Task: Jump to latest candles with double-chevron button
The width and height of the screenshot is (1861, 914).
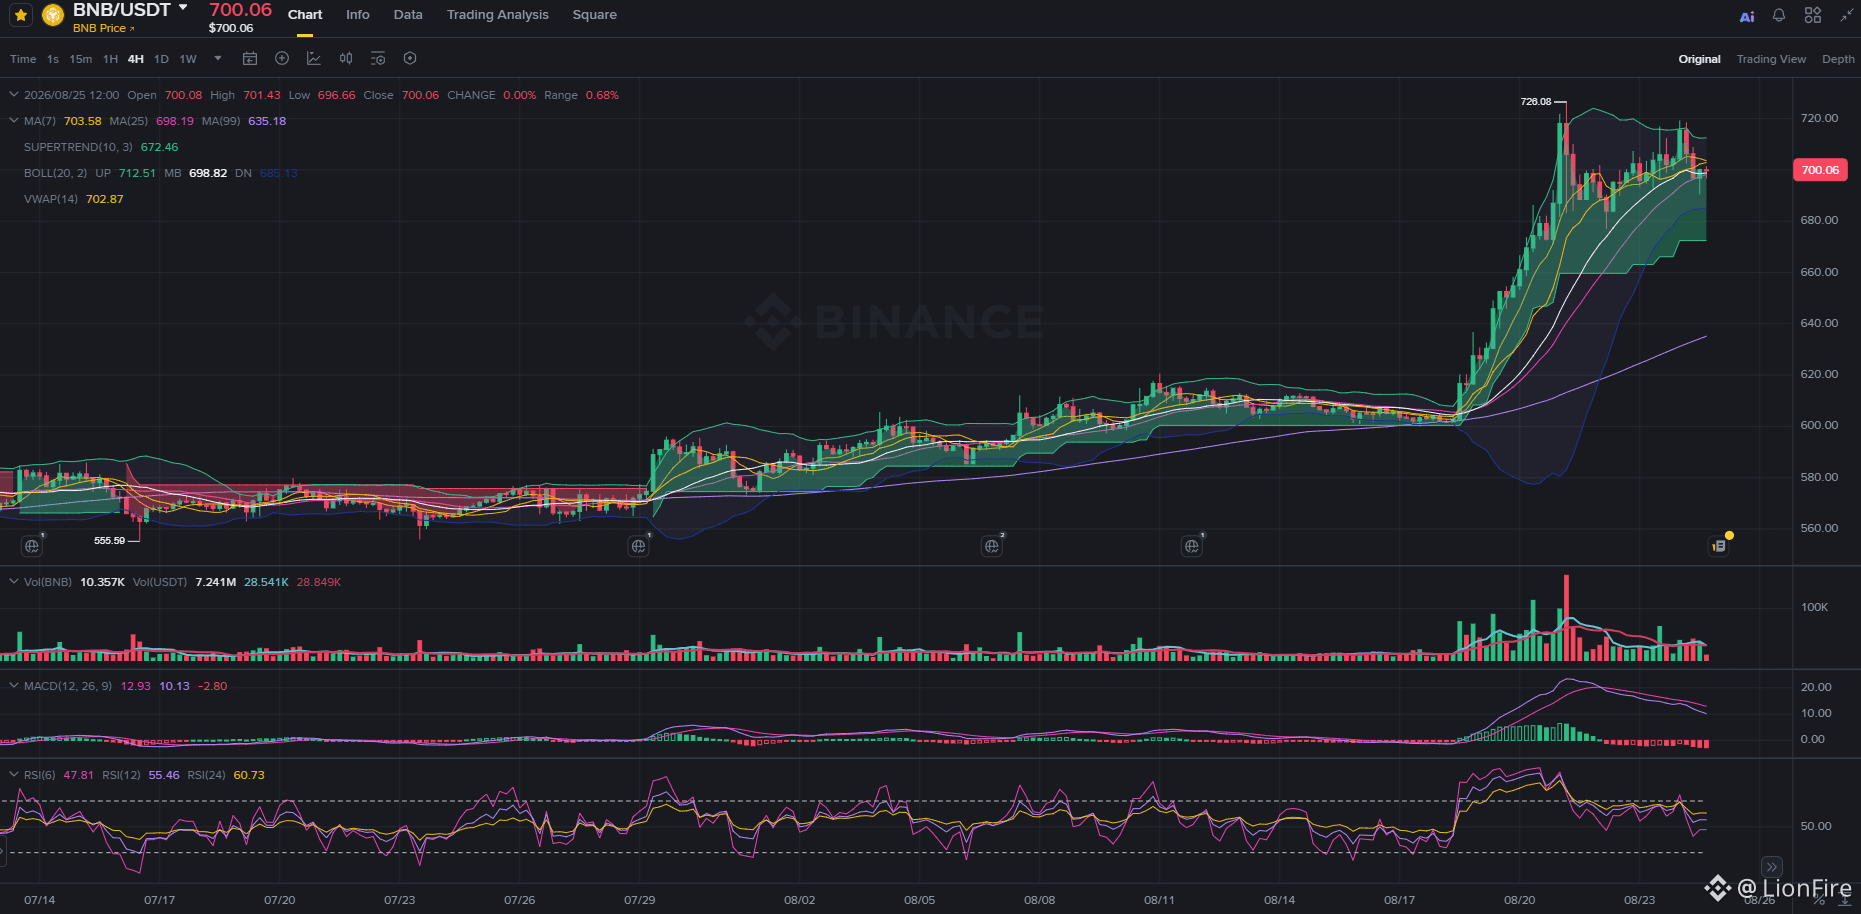Action: click(x=1772, y=867)
